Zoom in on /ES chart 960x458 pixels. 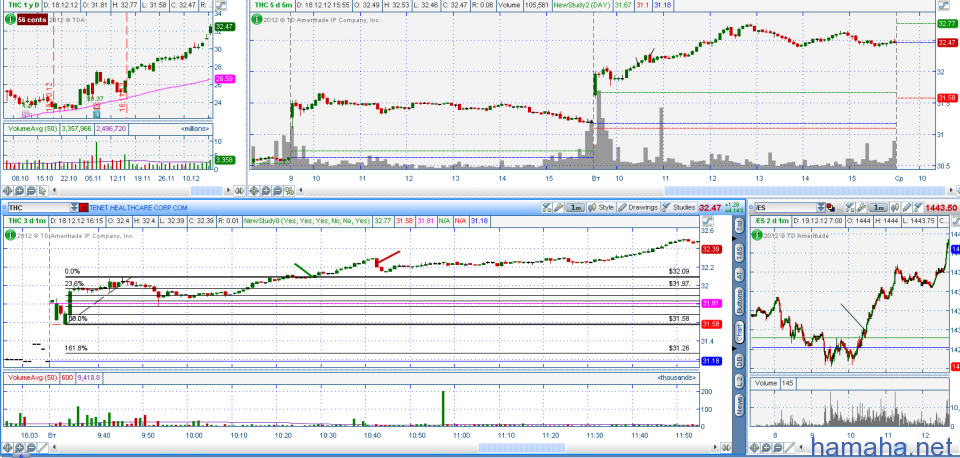(767, 448)
